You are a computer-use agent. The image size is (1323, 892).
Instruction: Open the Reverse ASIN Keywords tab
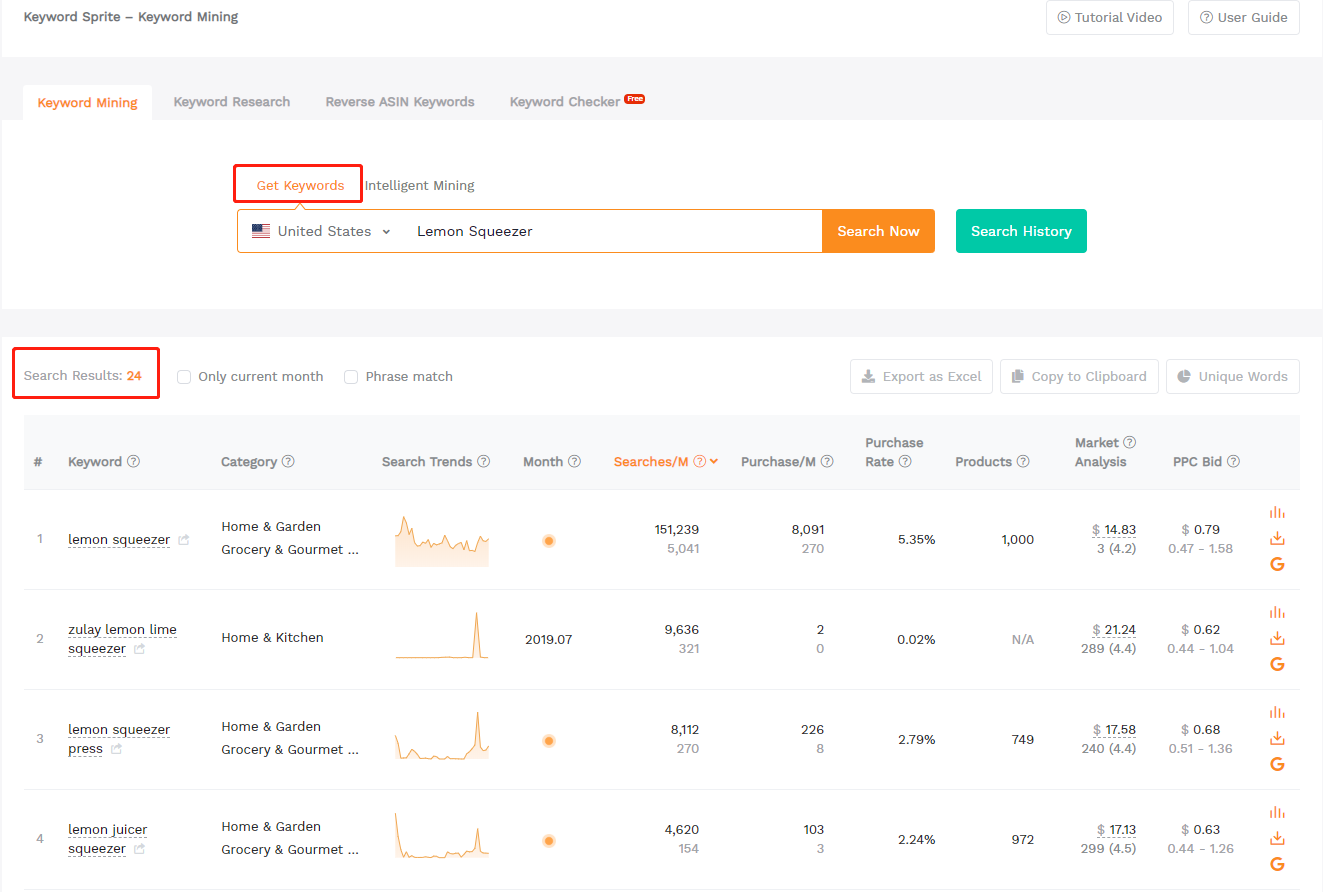point(399,102)
